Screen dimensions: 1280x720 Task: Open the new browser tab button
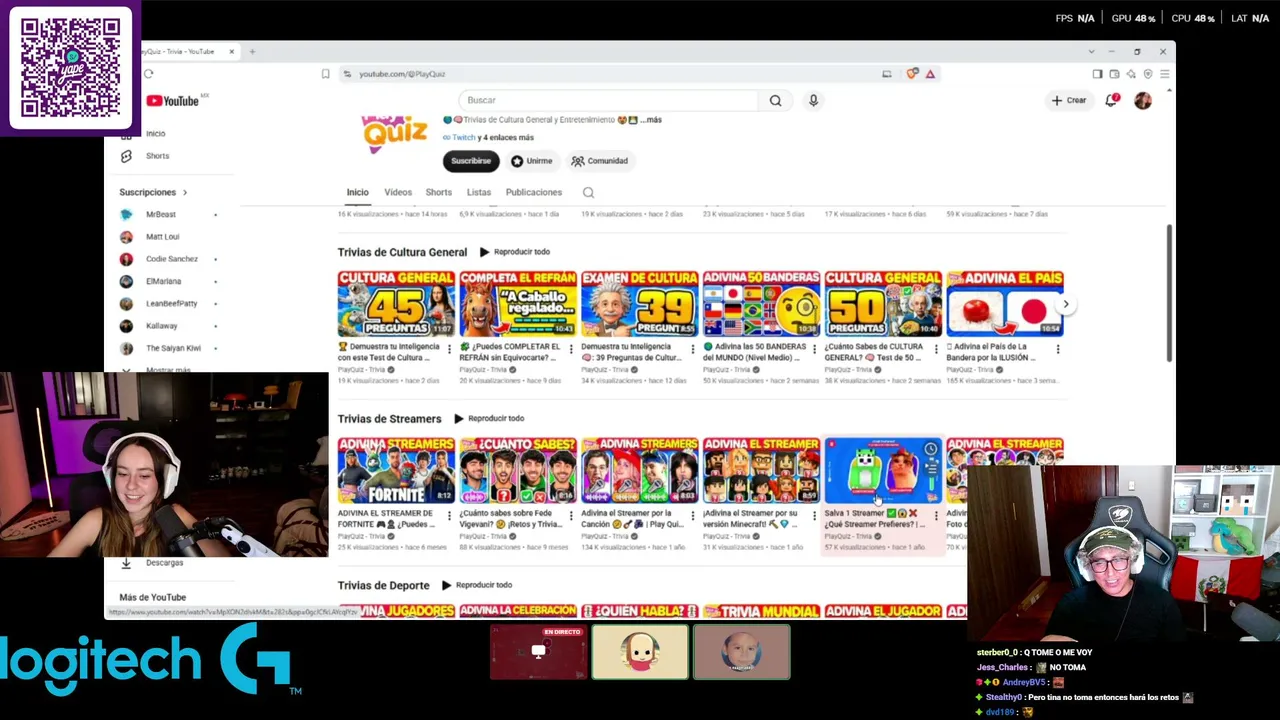tap(252, 52)
